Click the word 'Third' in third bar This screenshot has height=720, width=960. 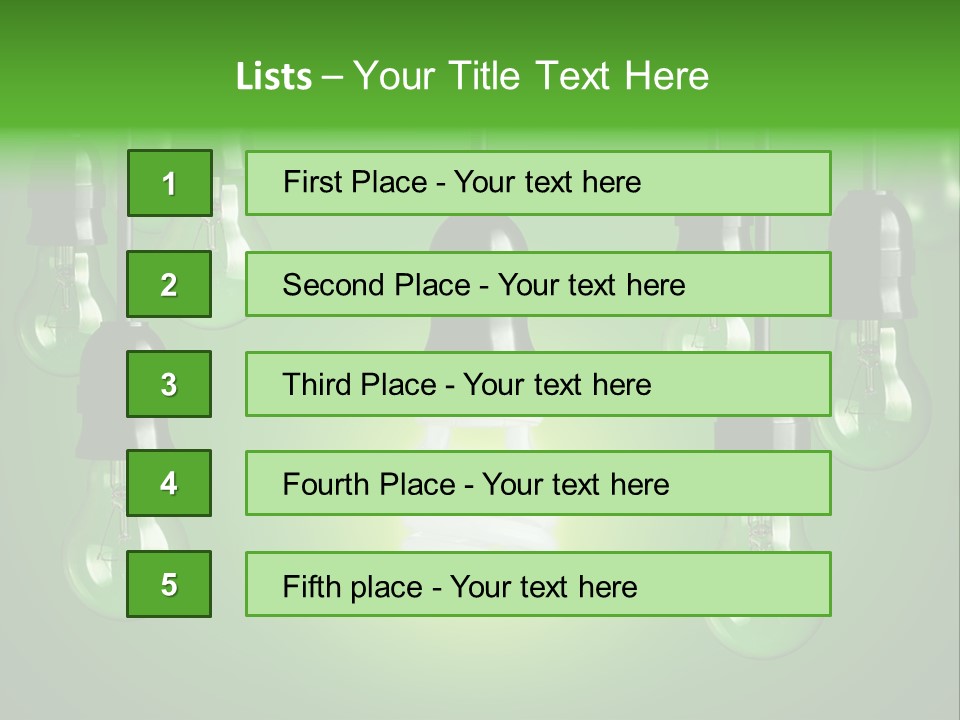(322, 385)
